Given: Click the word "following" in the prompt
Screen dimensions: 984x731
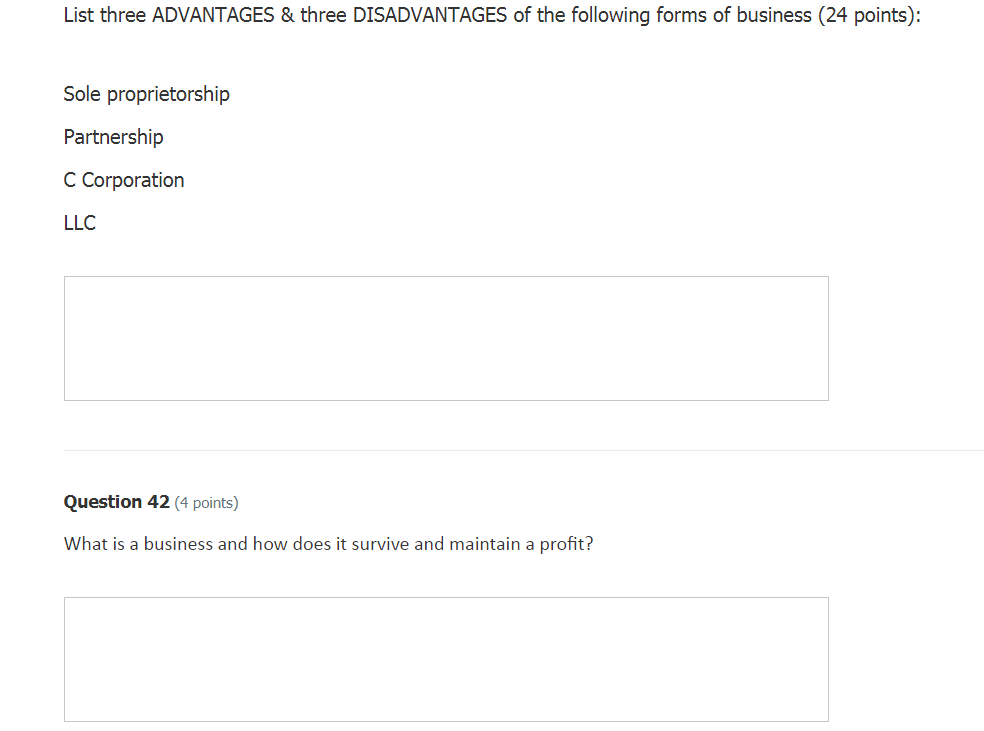Looking at the screenshot, I should point(610,16).
